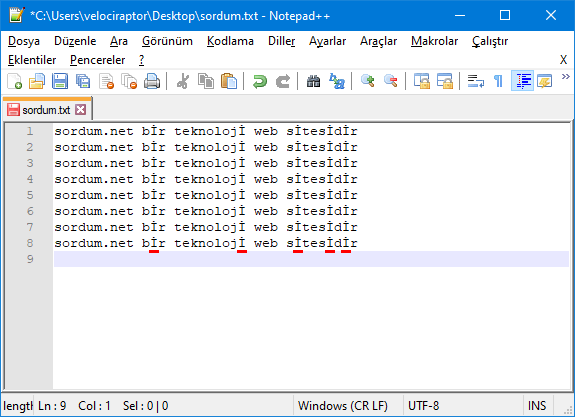Save the current file
Image resolution: width=575 pixels, height=417 pixels.
coord(60,81)
